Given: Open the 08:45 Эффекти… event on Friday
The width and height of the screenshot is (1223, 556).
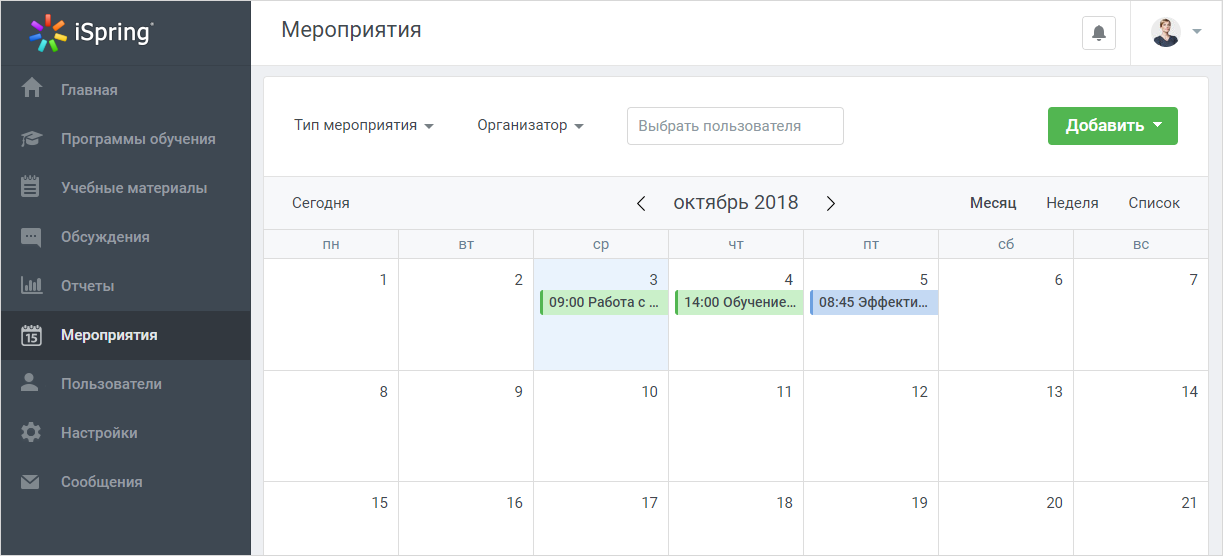Looking at the screenshot, I should 874,302.
